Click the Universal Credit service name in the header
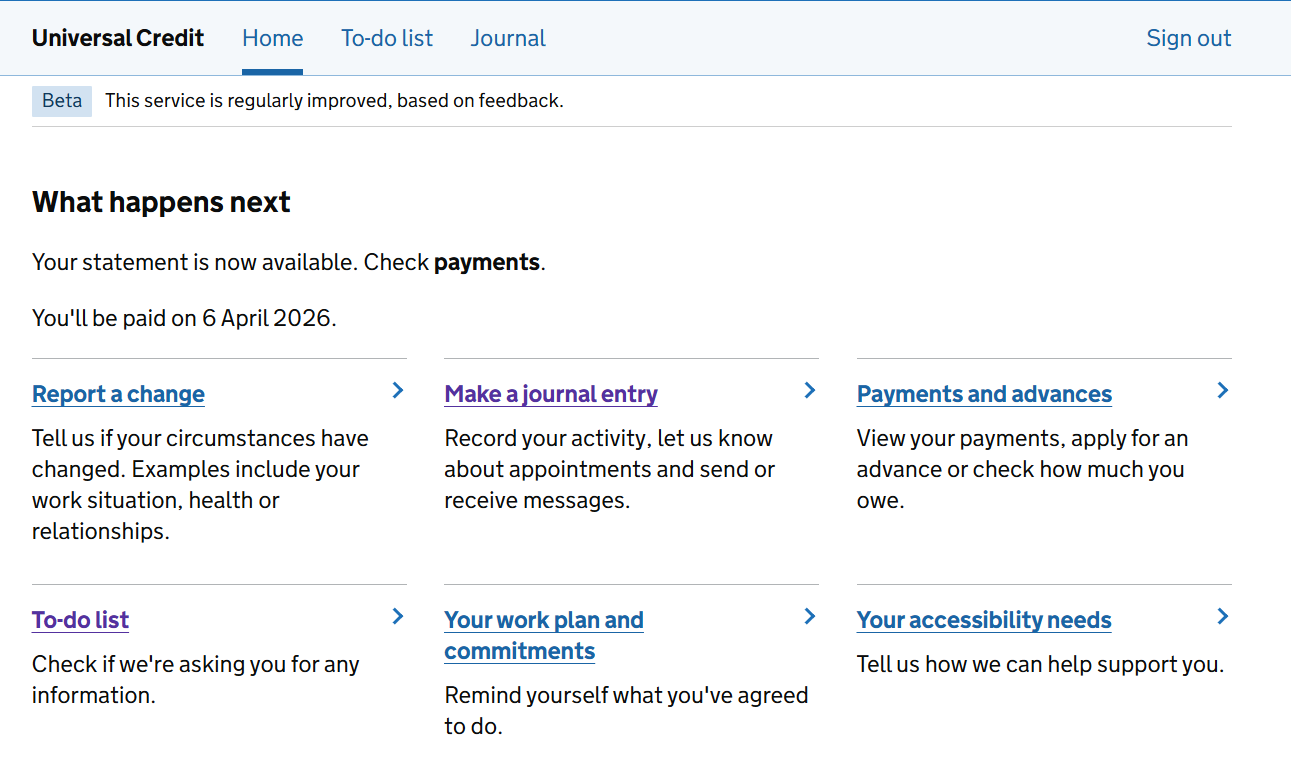The width and height of the screenshot is (1291, 763). (118, 39)
